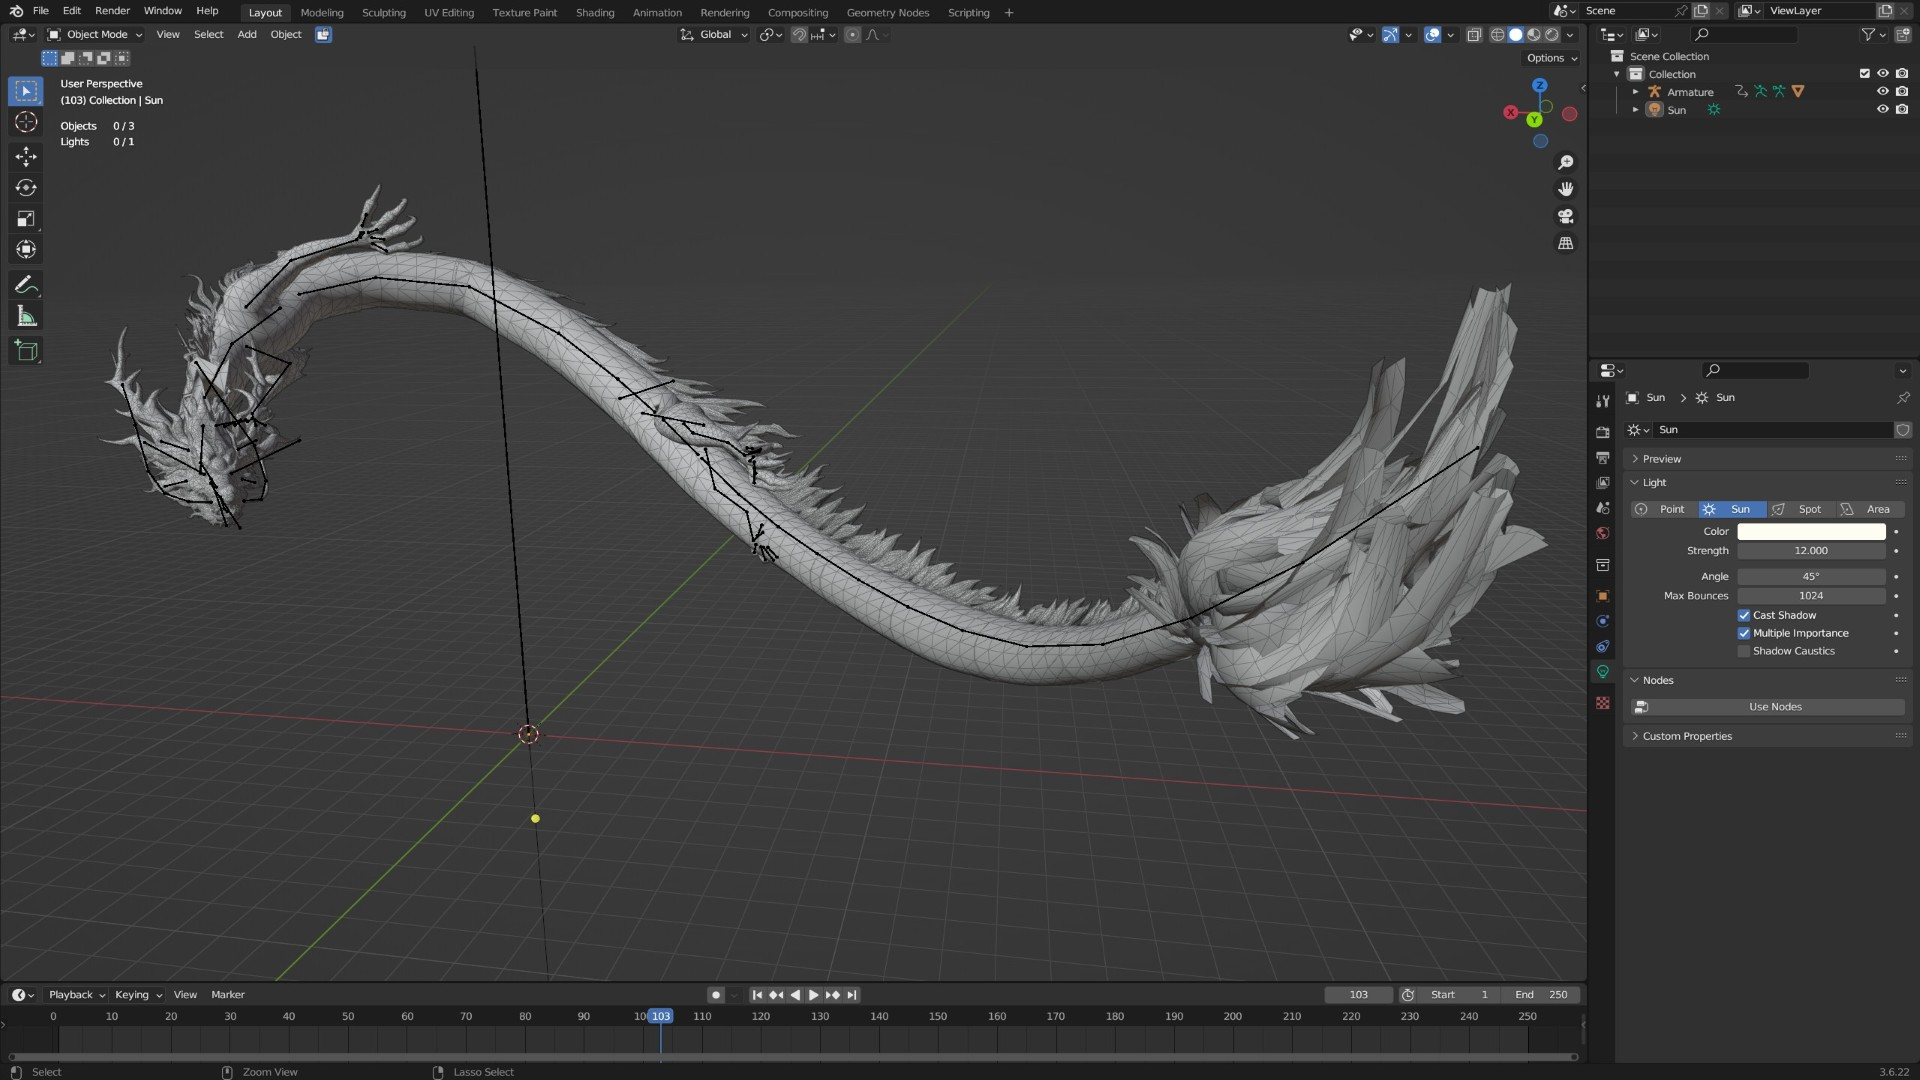Open the Render menu
The image size is (1920, 1080).
pyautogui.click(x=112, y=11)
